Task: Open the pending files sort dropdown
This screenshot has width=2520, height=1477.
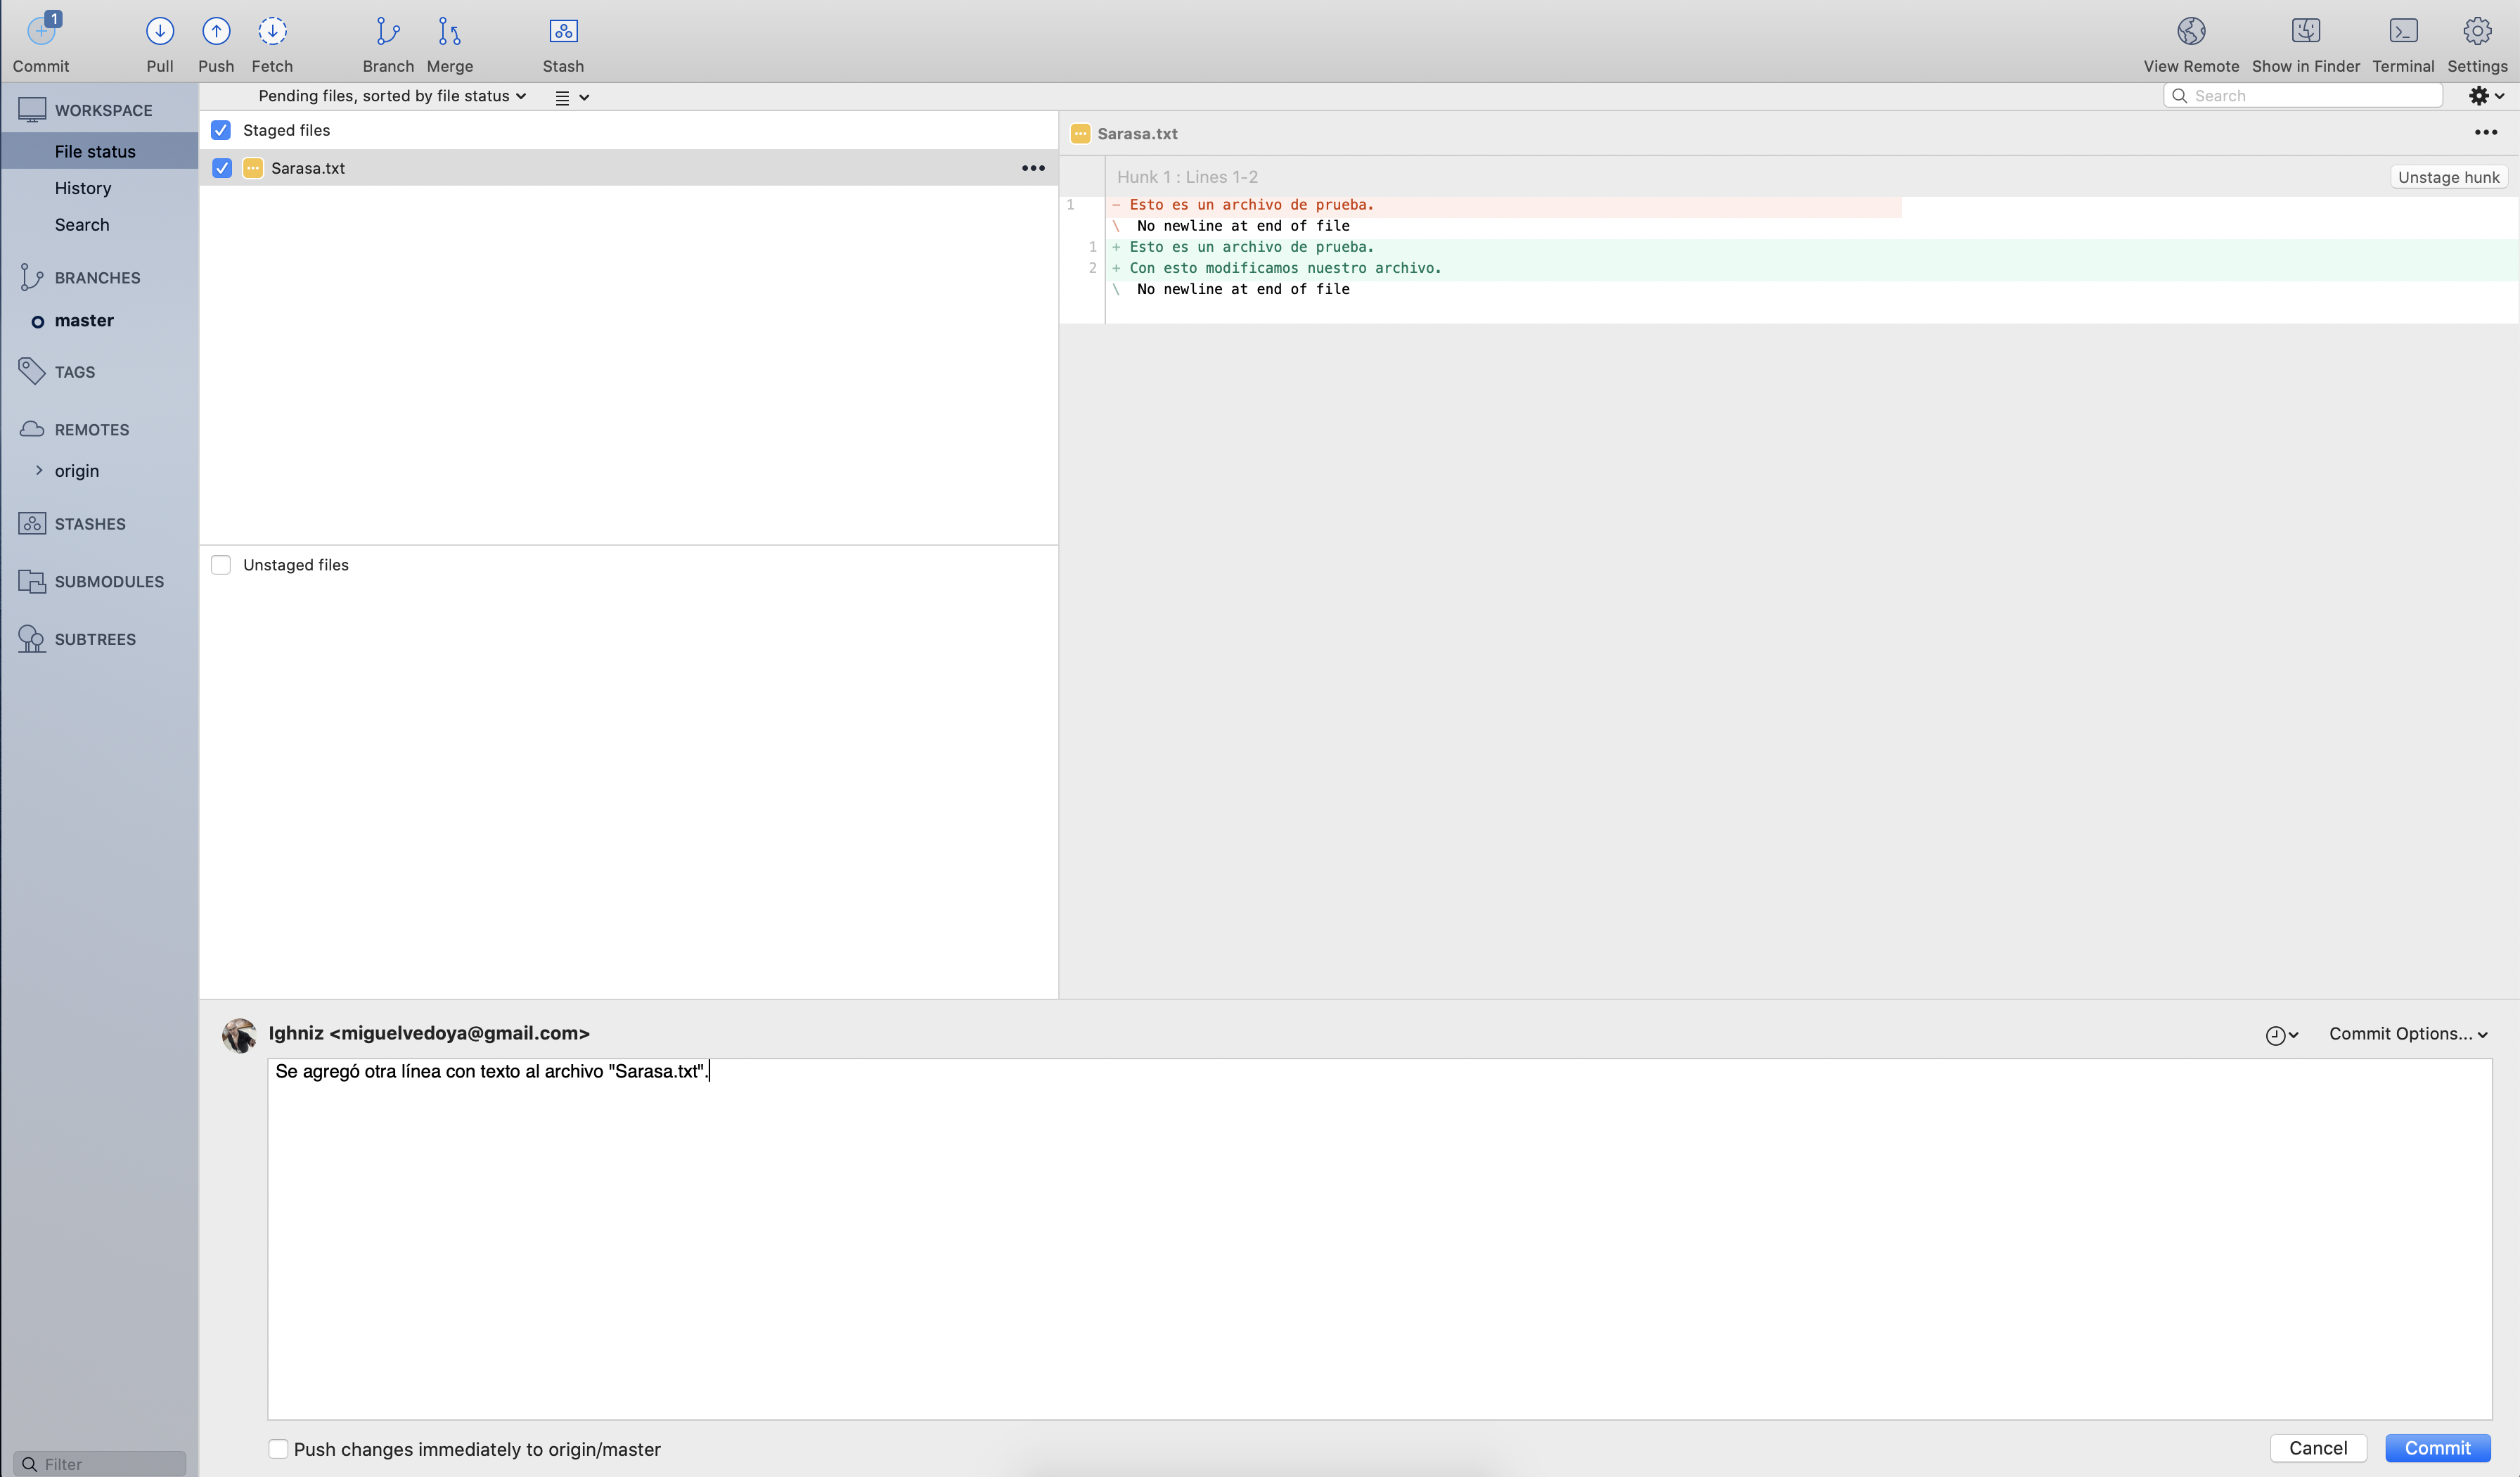Action: [x=392, y=96]
